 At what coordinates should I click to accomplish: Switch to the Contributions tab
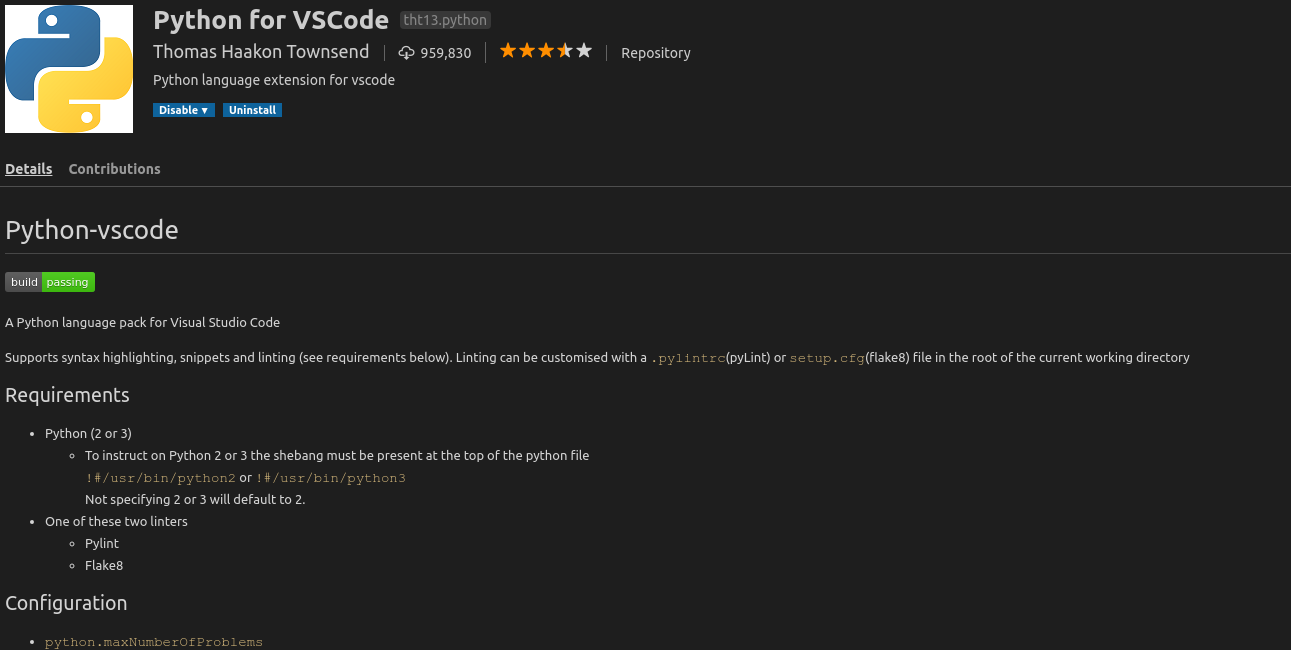click(113, 168)
